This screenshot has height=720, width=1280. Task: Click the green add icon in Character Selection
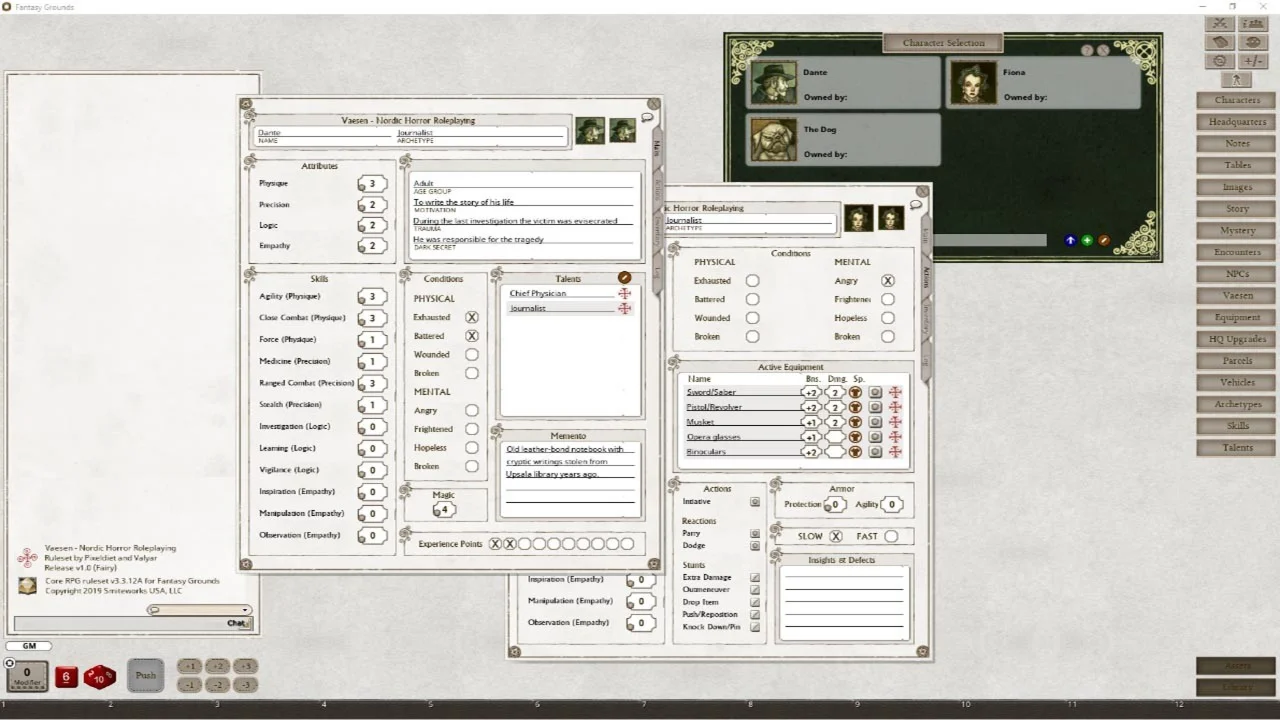[1087, 240]
